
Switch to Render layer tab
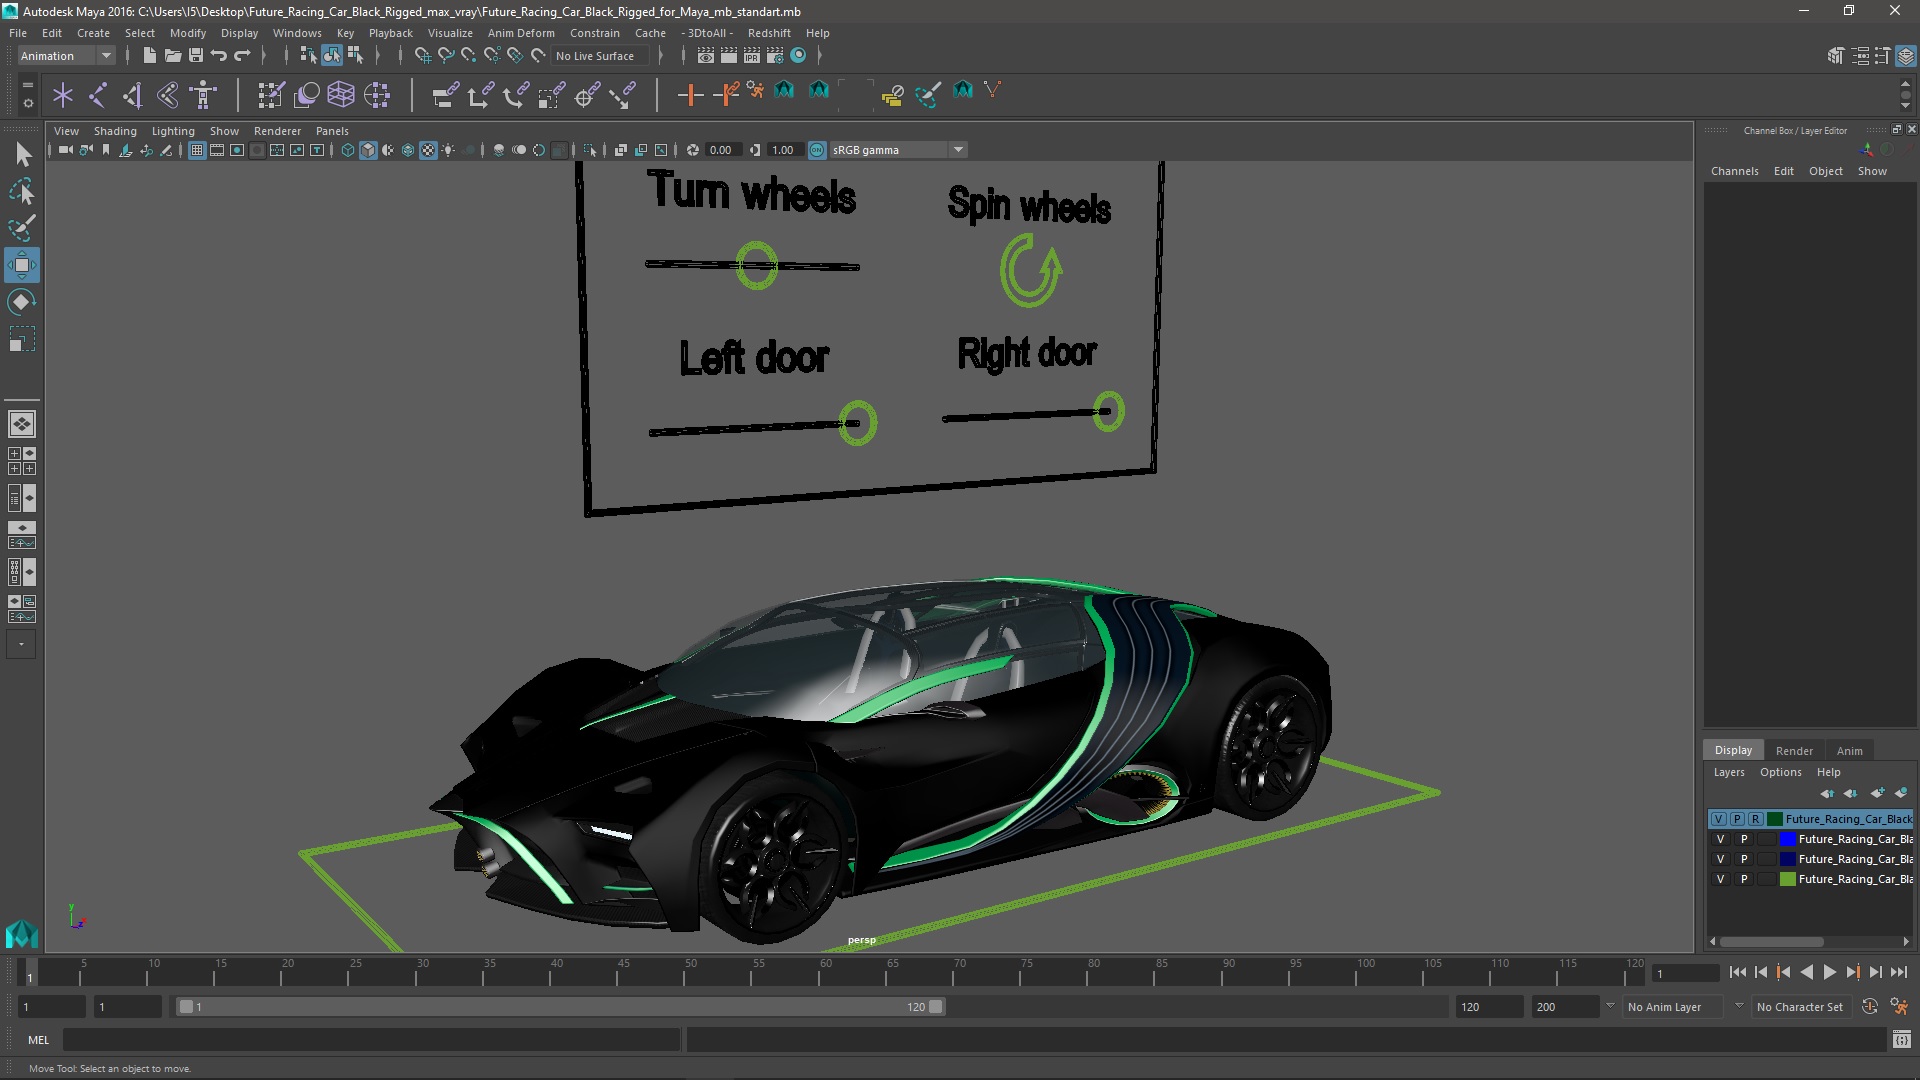1794,751
